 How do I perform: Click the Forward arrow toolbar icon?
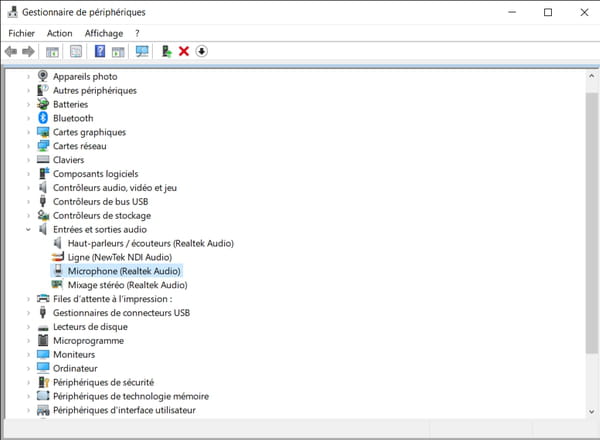coord(28,51)
